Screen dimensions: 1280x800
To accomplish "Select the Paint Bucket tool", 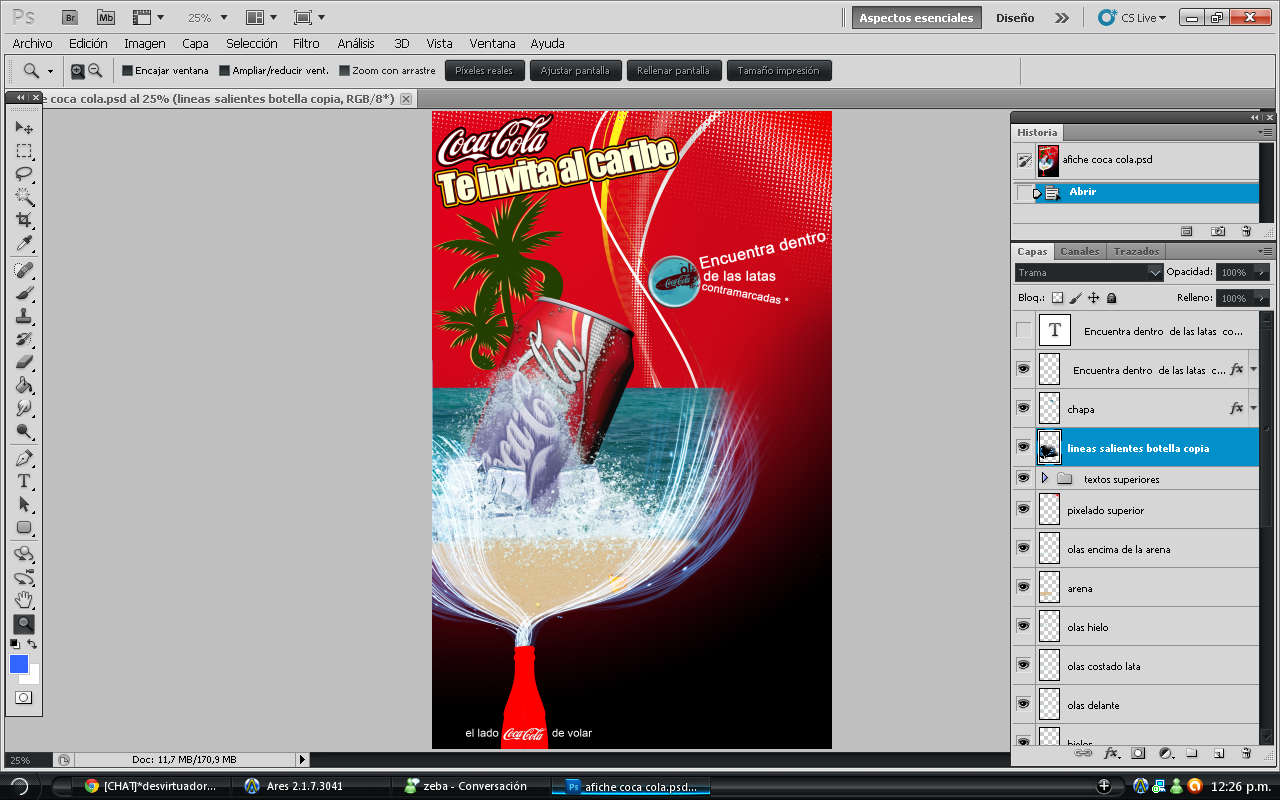I will pos(24,385).
